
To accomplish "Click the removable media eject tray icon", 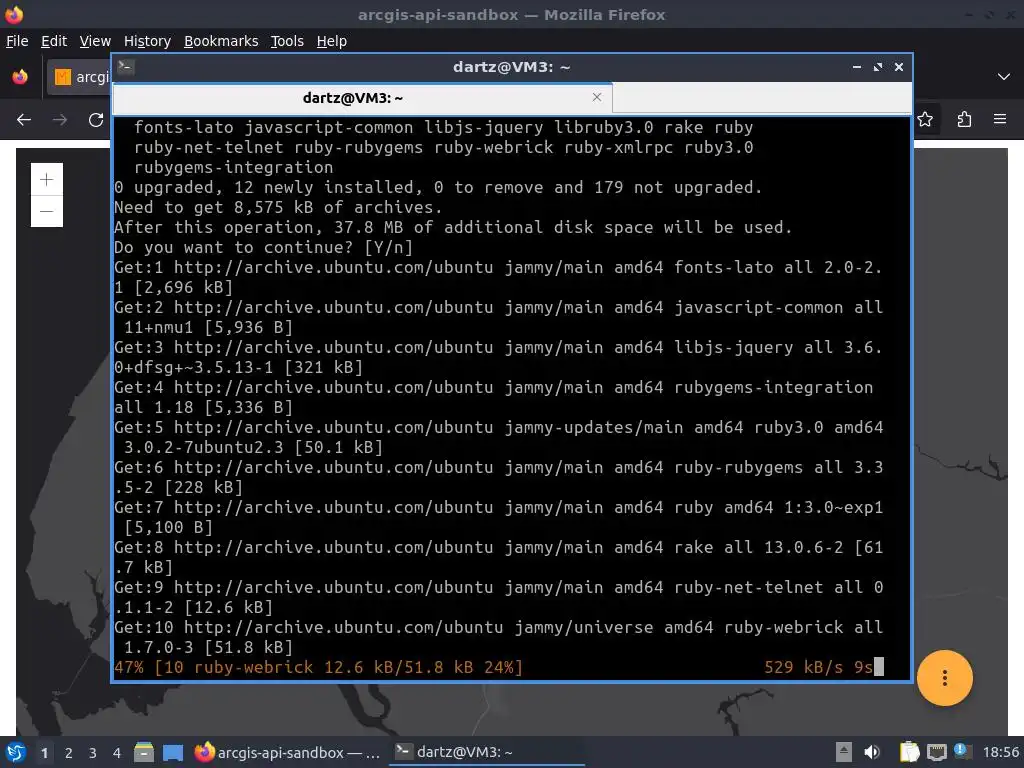I will [x=844, y=752].
